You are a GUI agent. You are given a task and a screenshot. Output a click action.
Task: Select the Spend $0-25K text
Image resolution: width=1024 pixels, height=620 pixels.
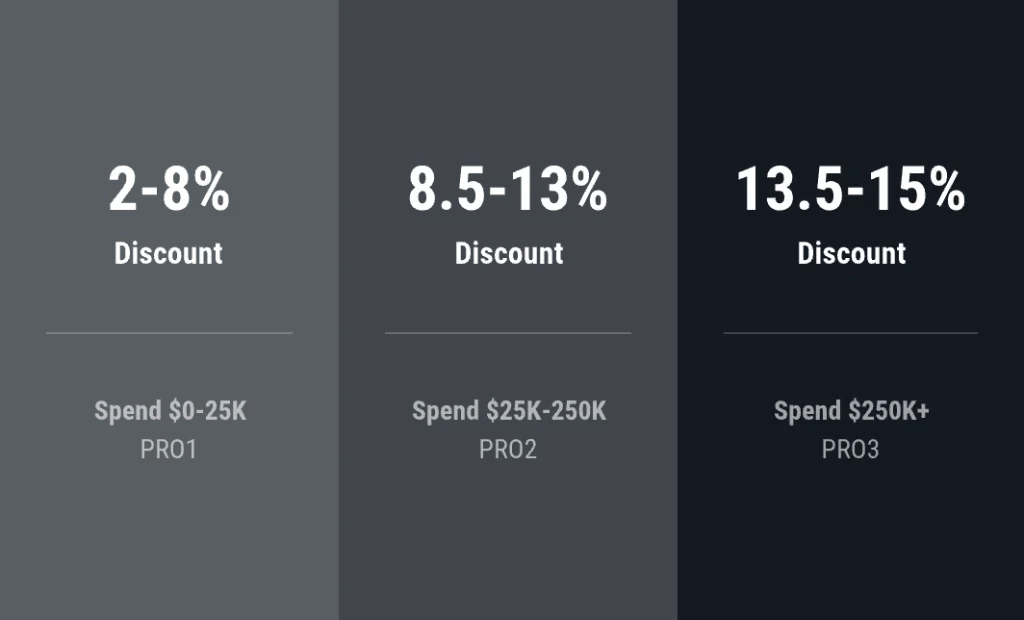tap(170, 411)
